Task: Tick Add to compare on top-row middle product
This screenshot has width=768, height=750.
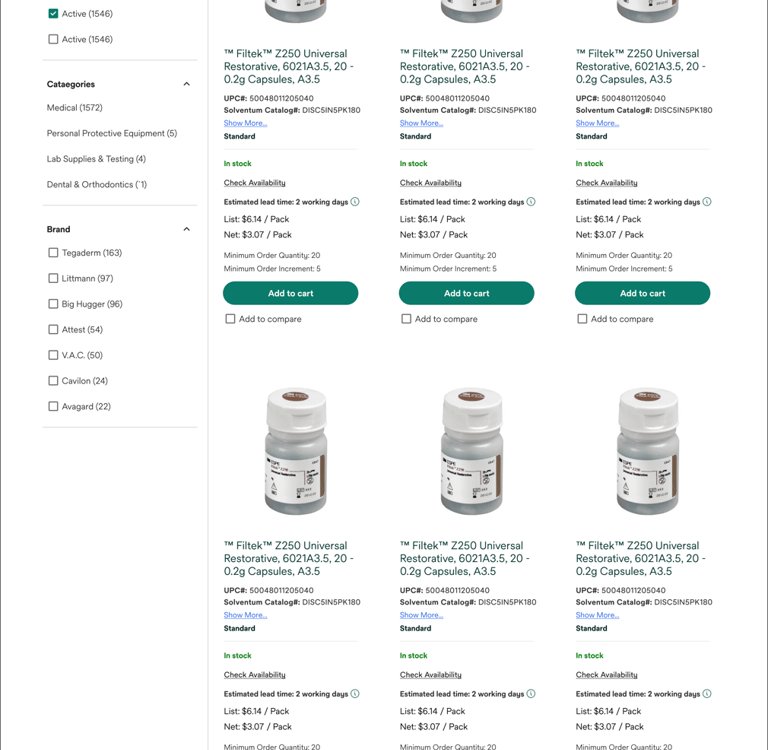Action: coord(406,319)
